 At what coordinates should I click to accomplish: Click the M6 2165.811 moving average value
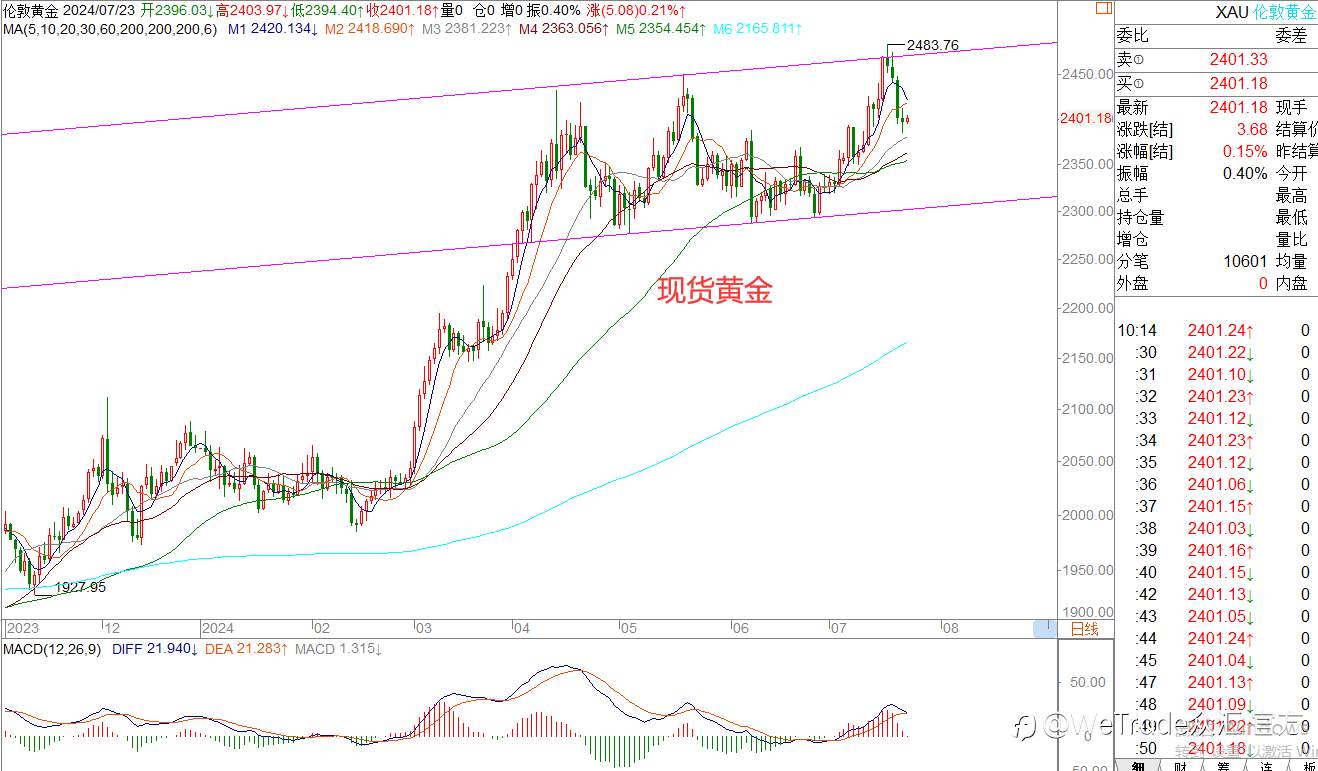[x=756, y=28]
